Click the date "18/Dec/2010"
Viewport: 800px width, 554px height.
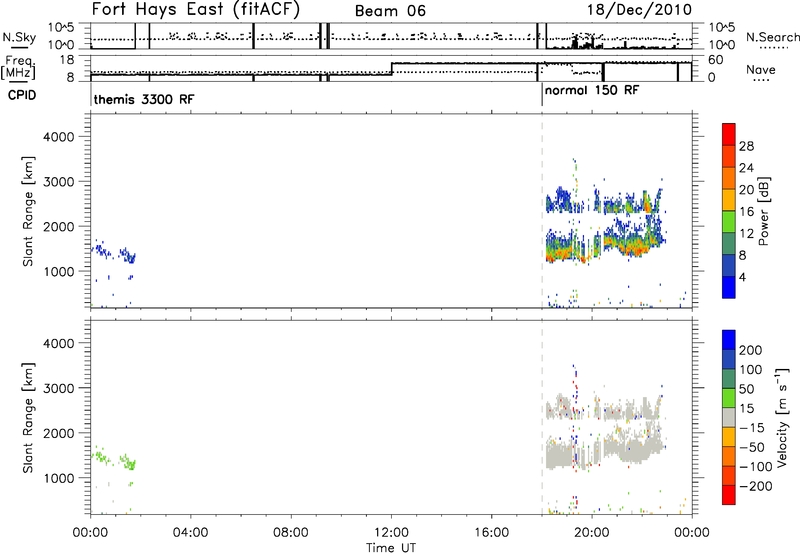pos(639,10)
